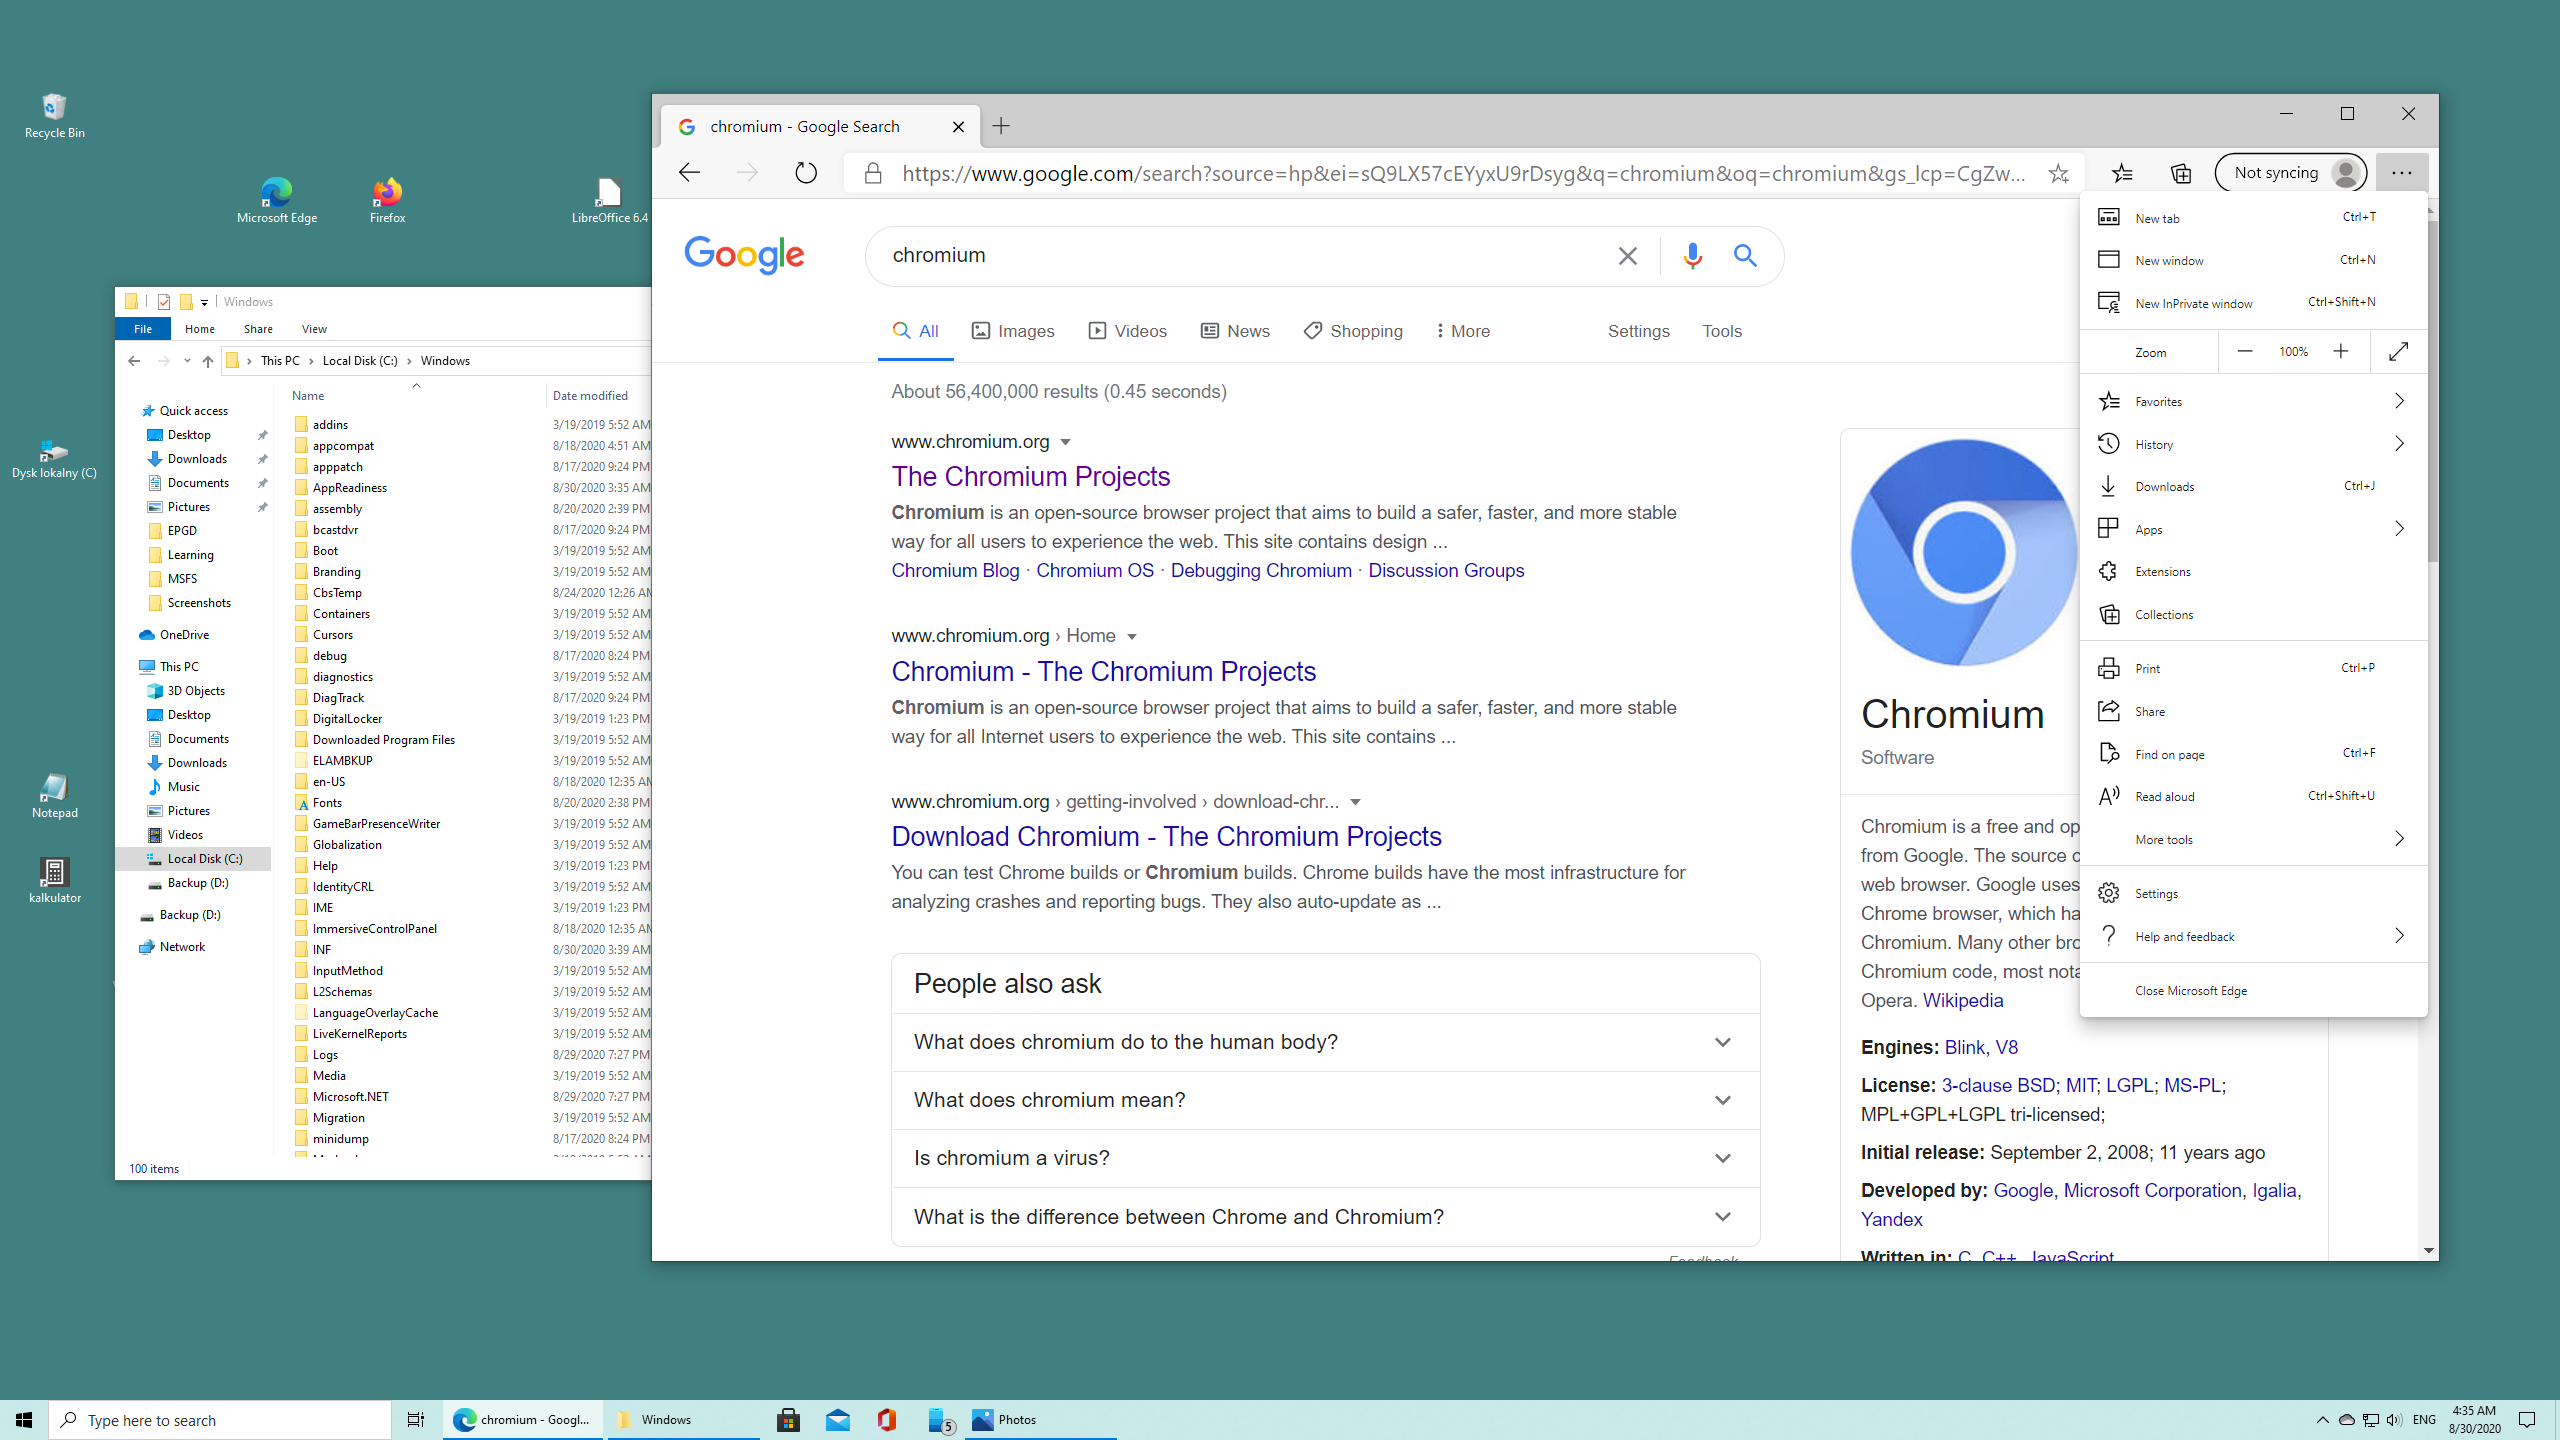Open the Collections toolbar icon

[2181, 173]
